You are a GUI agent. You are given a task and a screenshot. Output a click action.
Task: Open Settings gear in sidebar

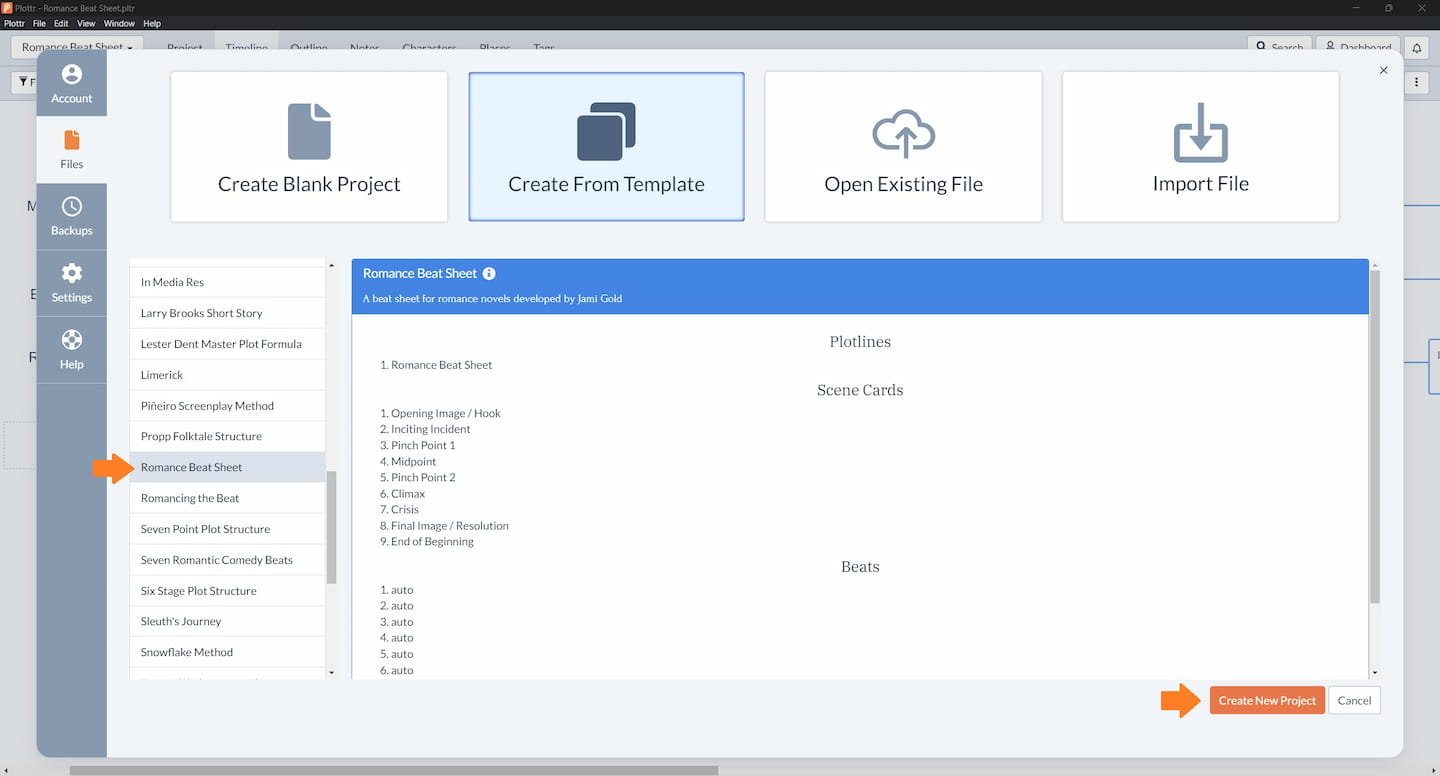tap(71, 283)
